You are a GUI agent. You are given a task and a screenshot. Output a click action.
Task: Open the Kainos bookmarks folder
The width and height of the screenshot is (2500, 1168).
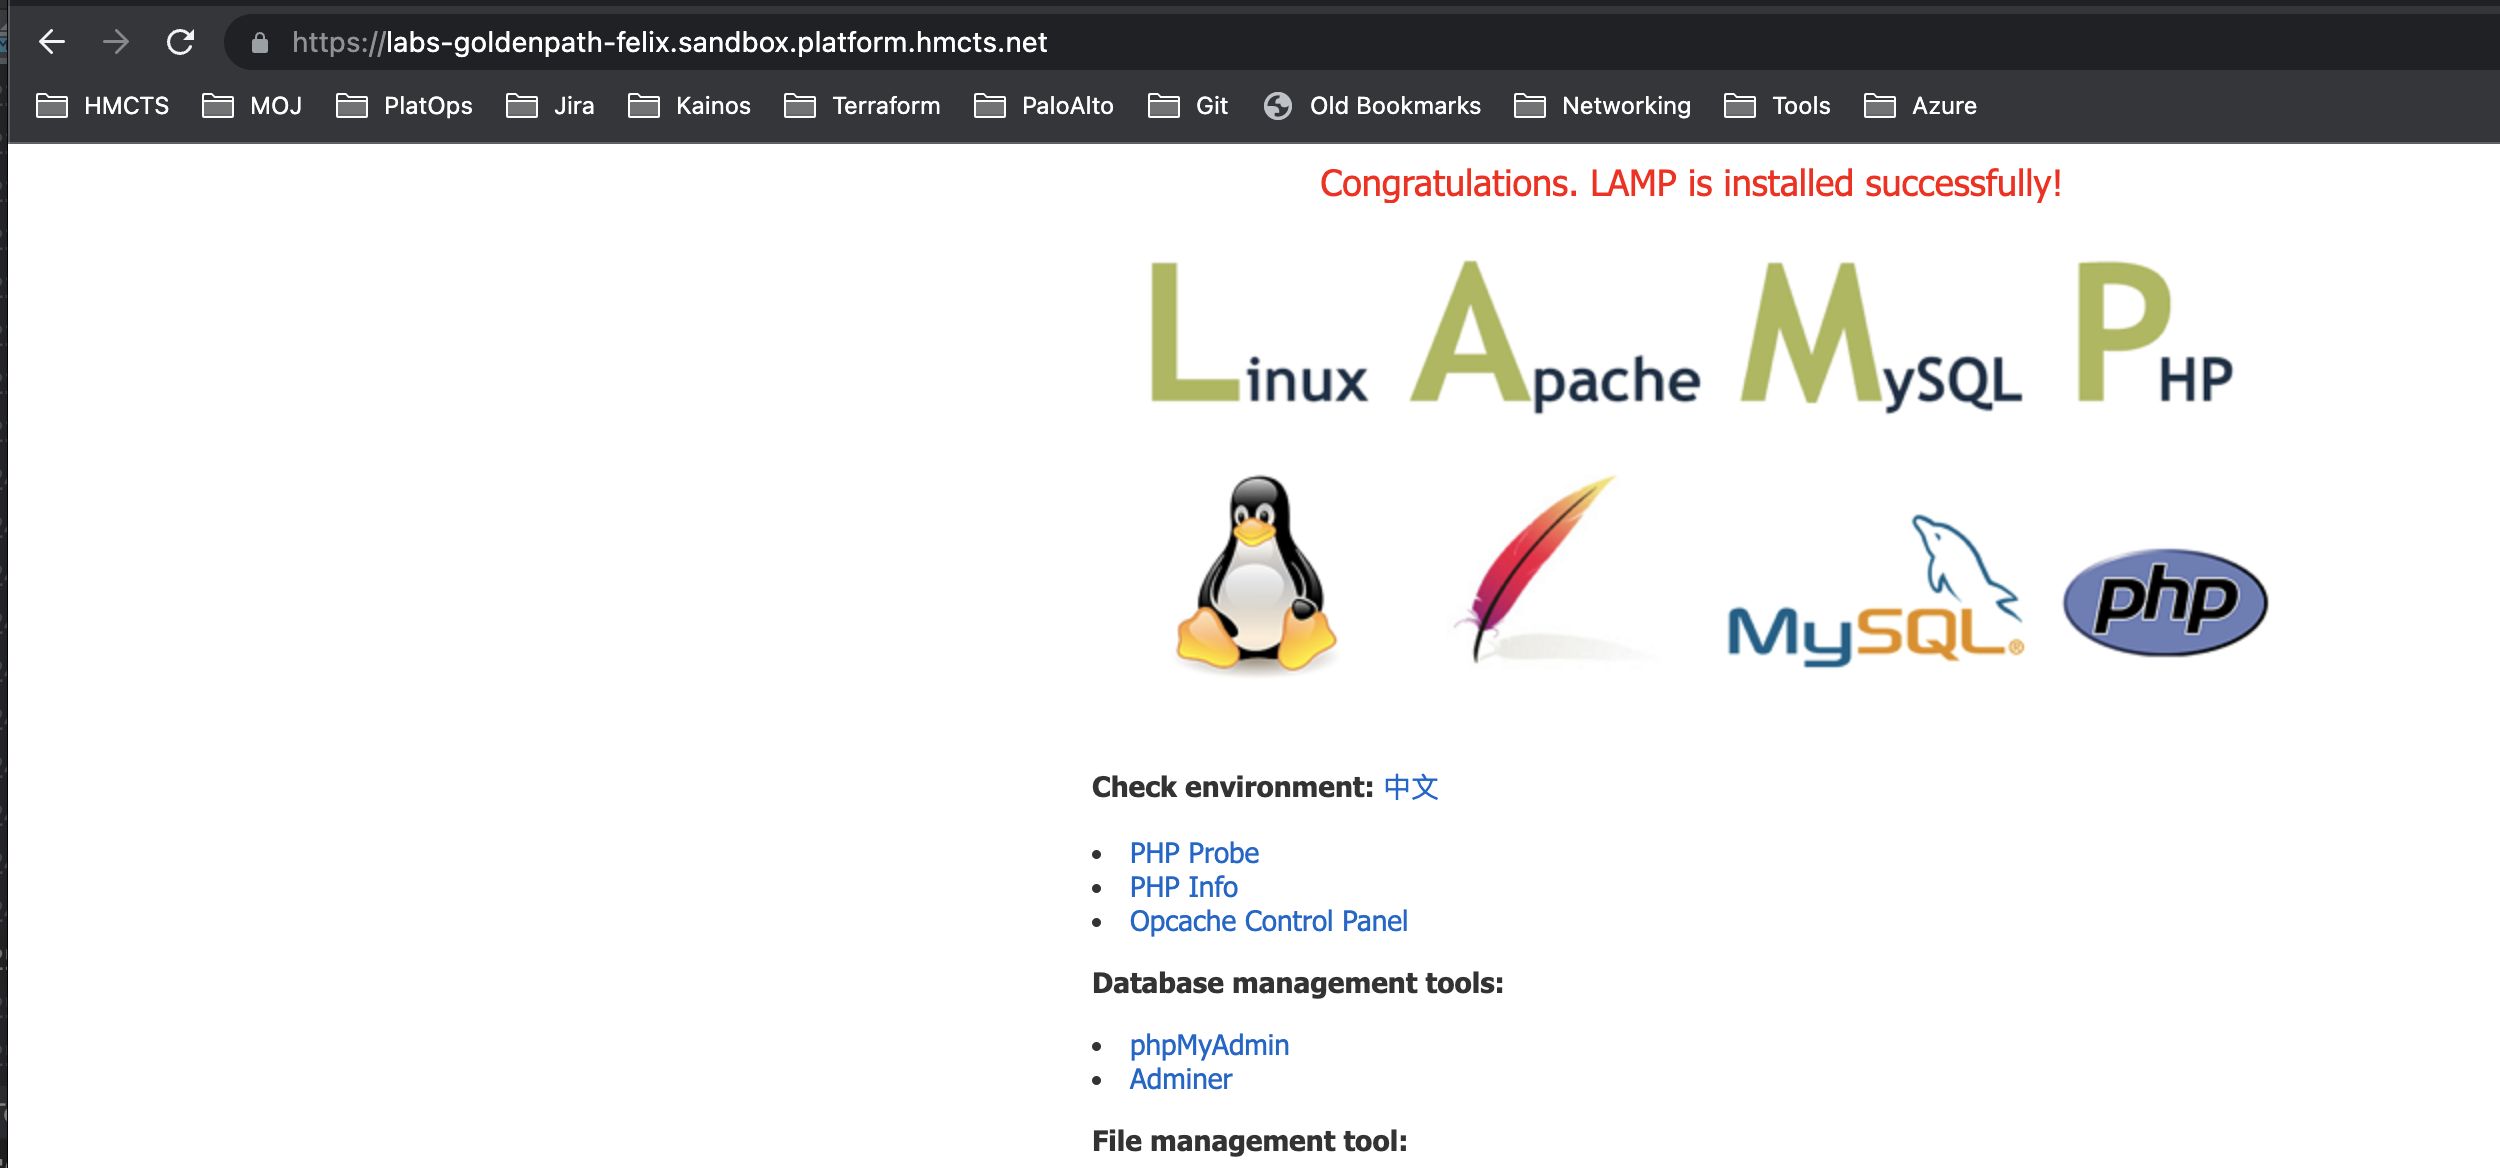tap(689, 106)
